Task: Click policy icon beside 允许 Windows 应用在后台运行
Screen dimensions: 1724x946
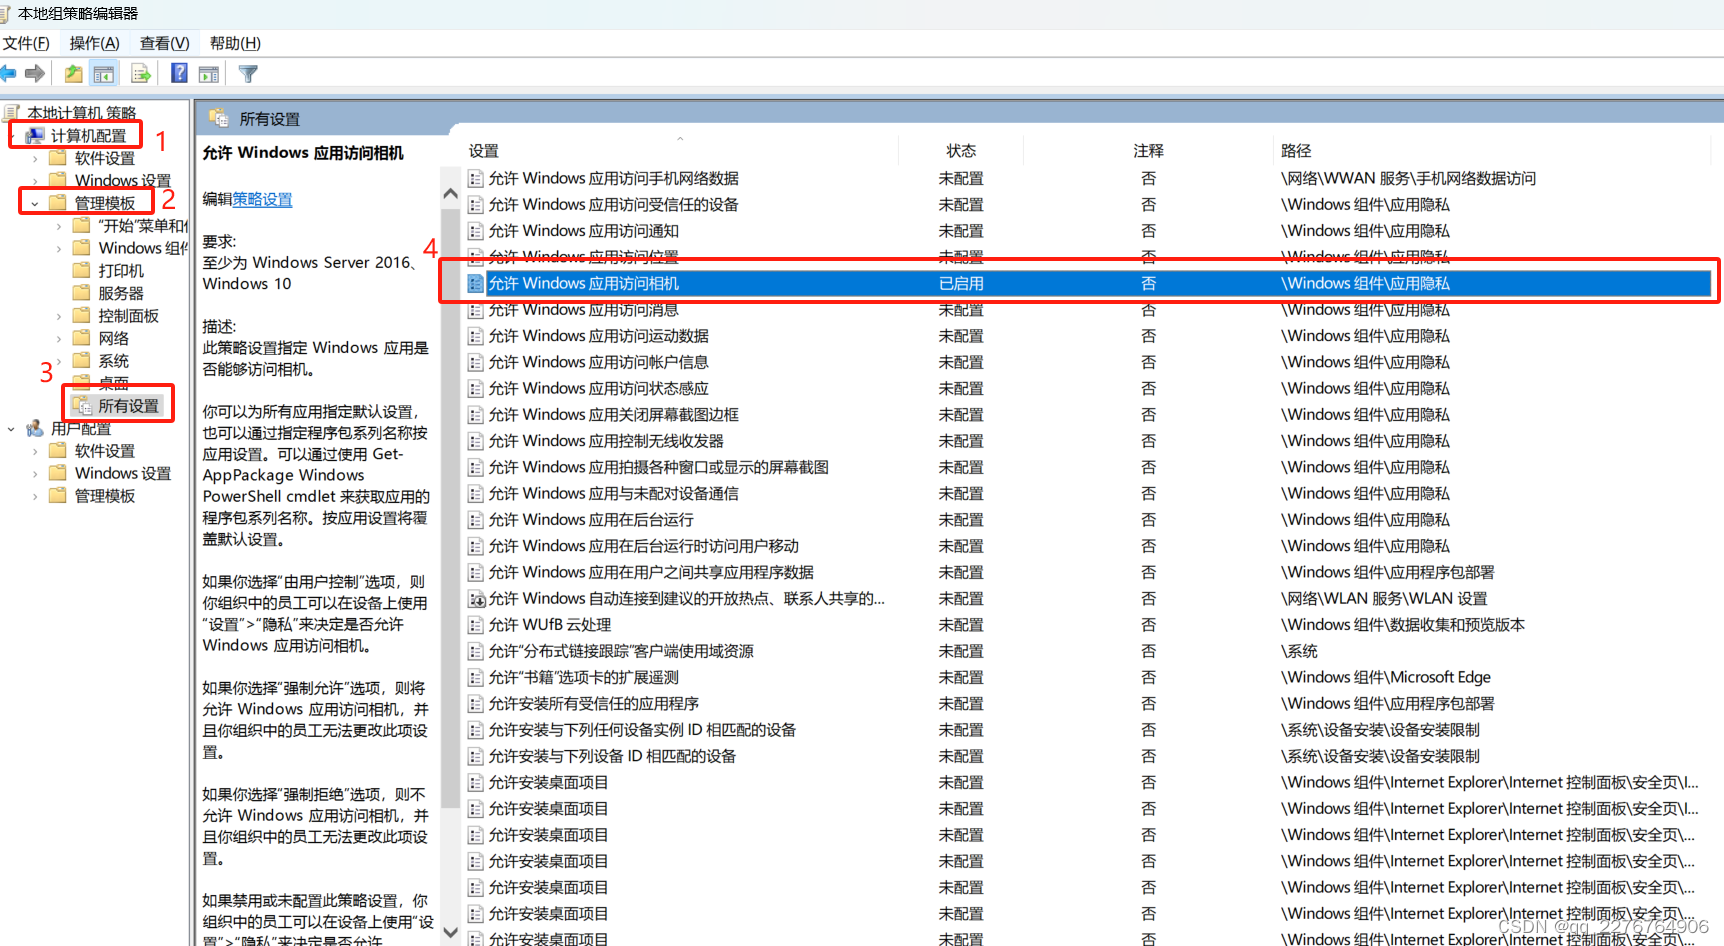Action: (476, 520)
